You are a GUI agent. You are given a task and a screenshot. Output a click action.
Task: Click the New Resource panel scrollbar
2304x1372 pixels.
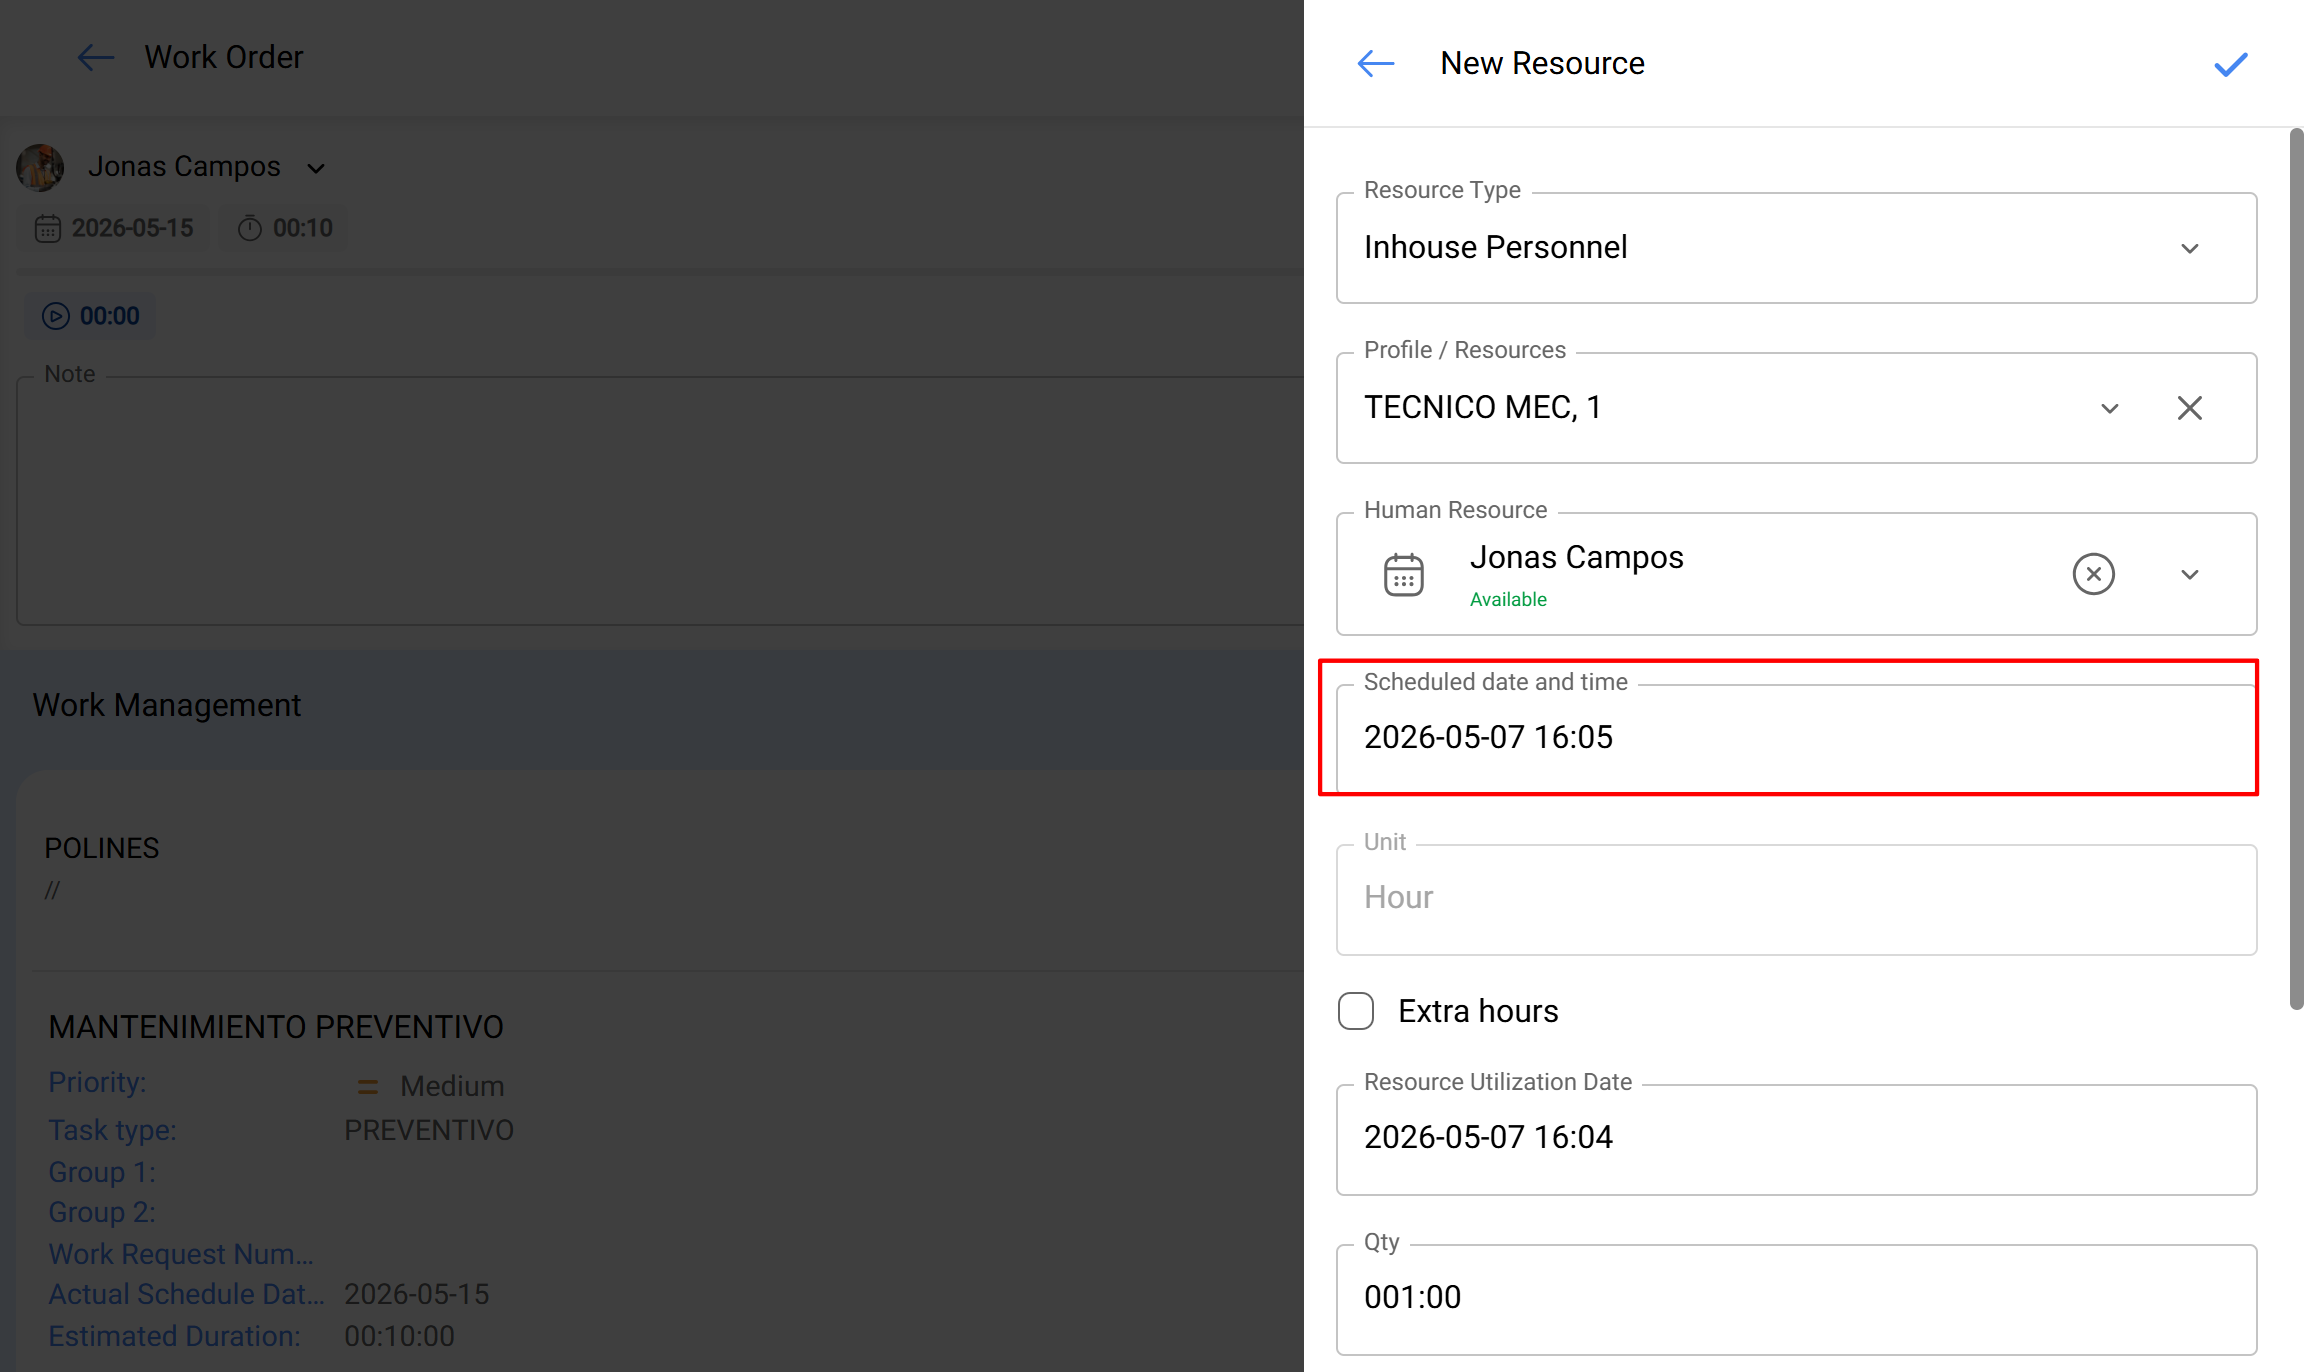point(2296,569)
